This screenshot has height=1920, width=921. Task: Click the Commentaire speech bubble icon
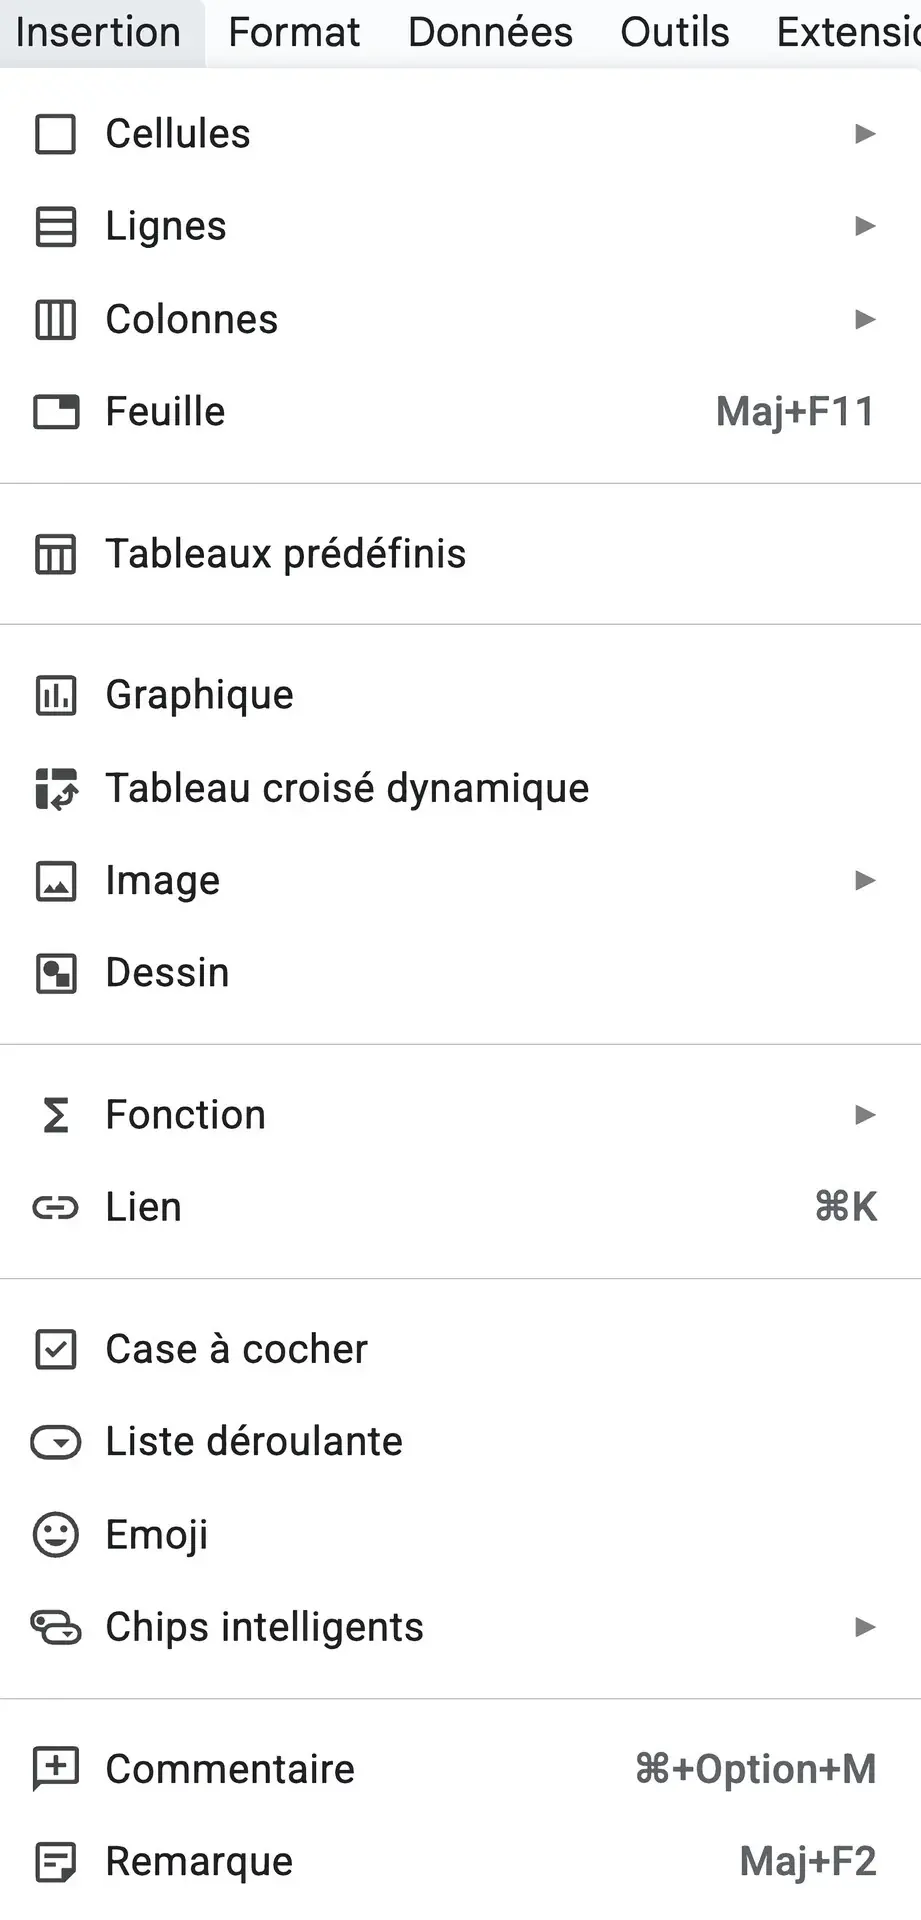56,1769
